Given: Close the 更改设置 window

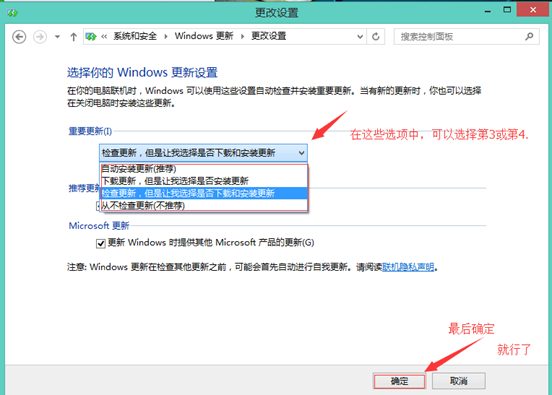Looking at the screenshot, I should coord(533,10).
